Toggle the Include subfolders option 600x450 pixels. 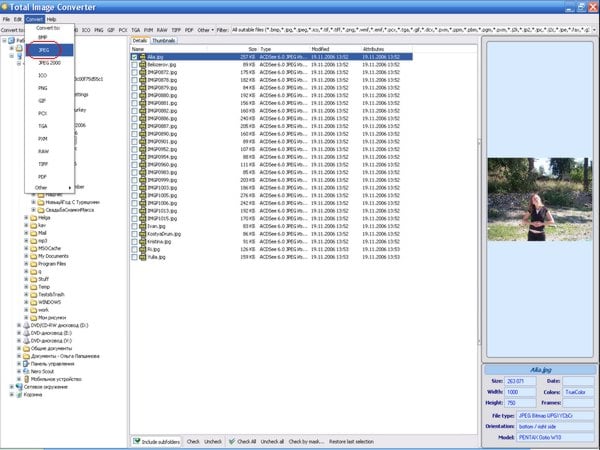(156, 442)
